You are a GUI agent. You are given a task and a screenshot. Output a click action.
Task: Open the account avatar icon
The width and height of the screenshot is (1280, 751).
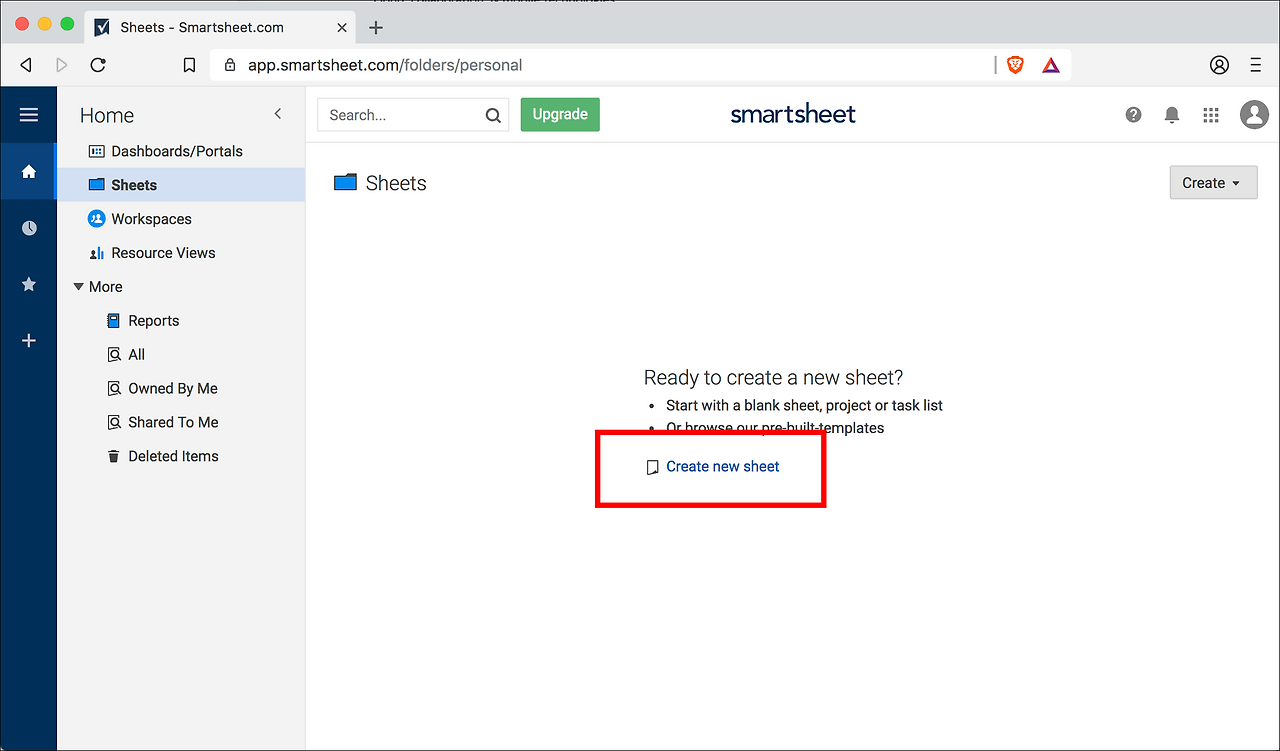[x=1254, y=115]
